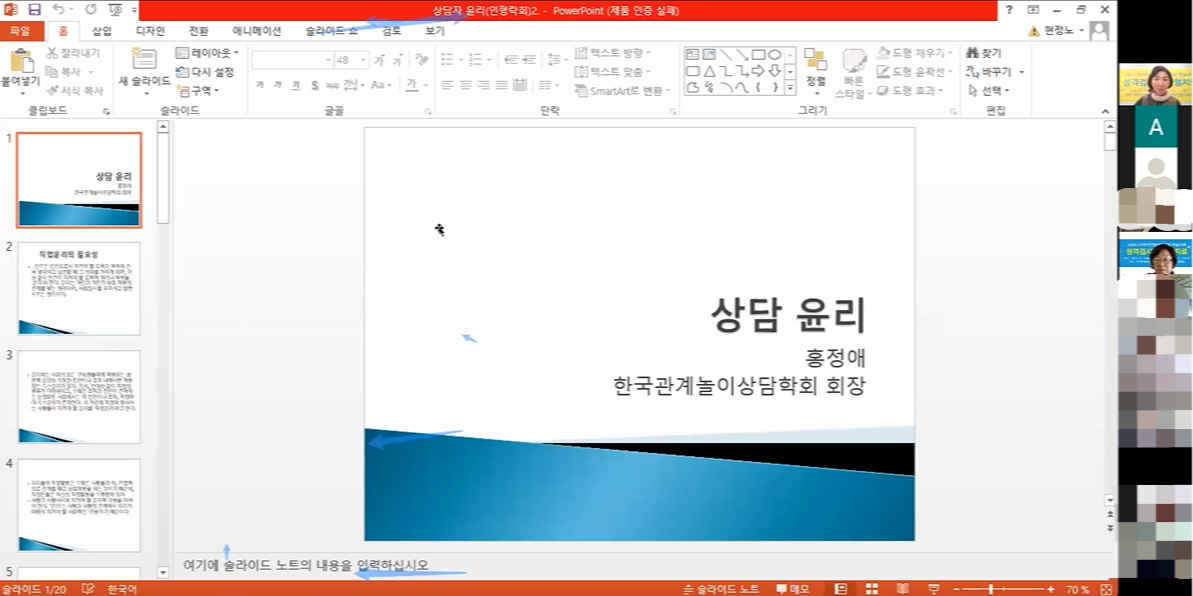This screenshot has height=596, width=1193.
Task: Open the 선택 (Select) dropdown menu
Action: point(988,90)
